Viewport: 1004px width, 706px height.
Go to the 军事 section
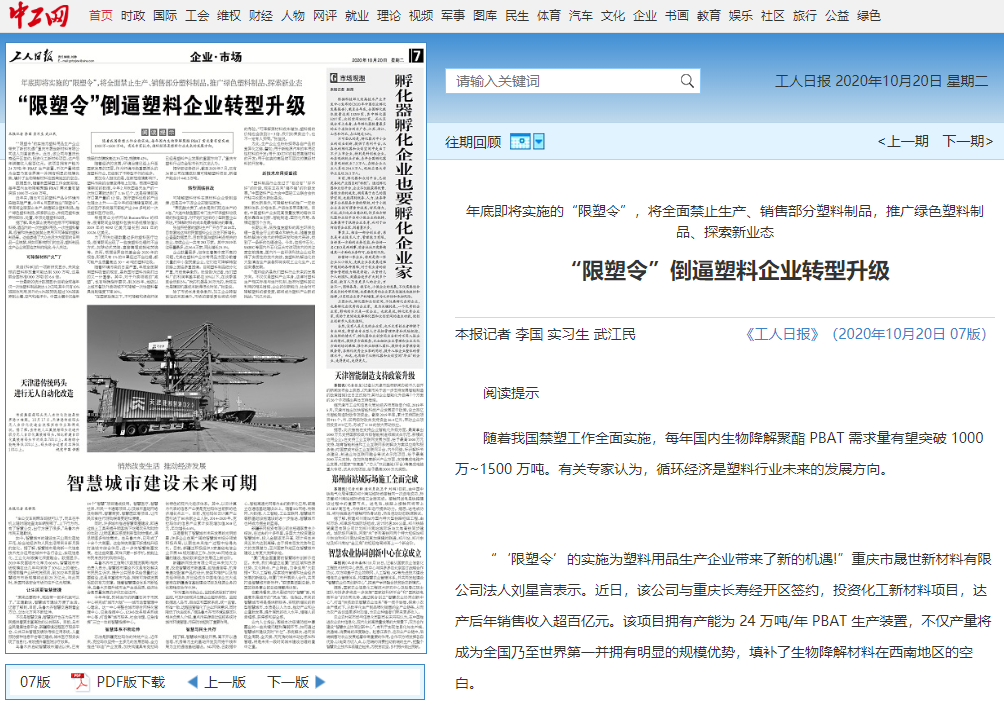coord(453,15)
